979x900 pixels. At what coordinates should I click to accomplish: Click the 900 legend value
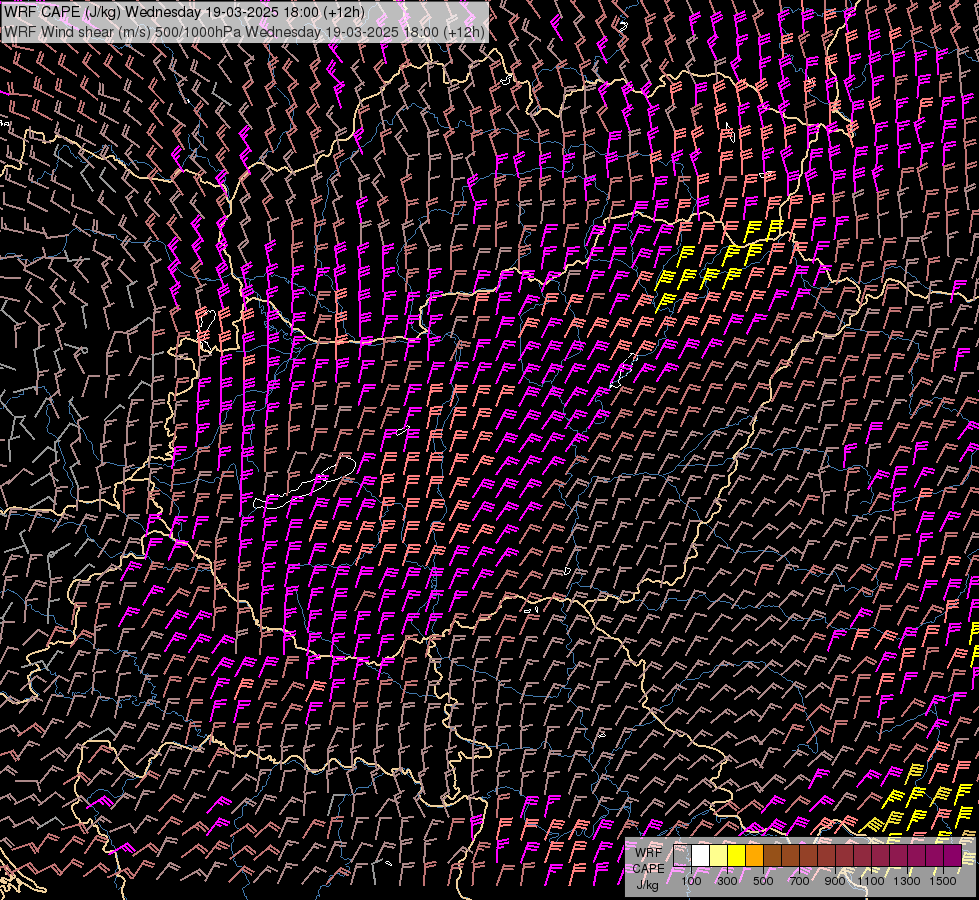(x=835, y=881)
